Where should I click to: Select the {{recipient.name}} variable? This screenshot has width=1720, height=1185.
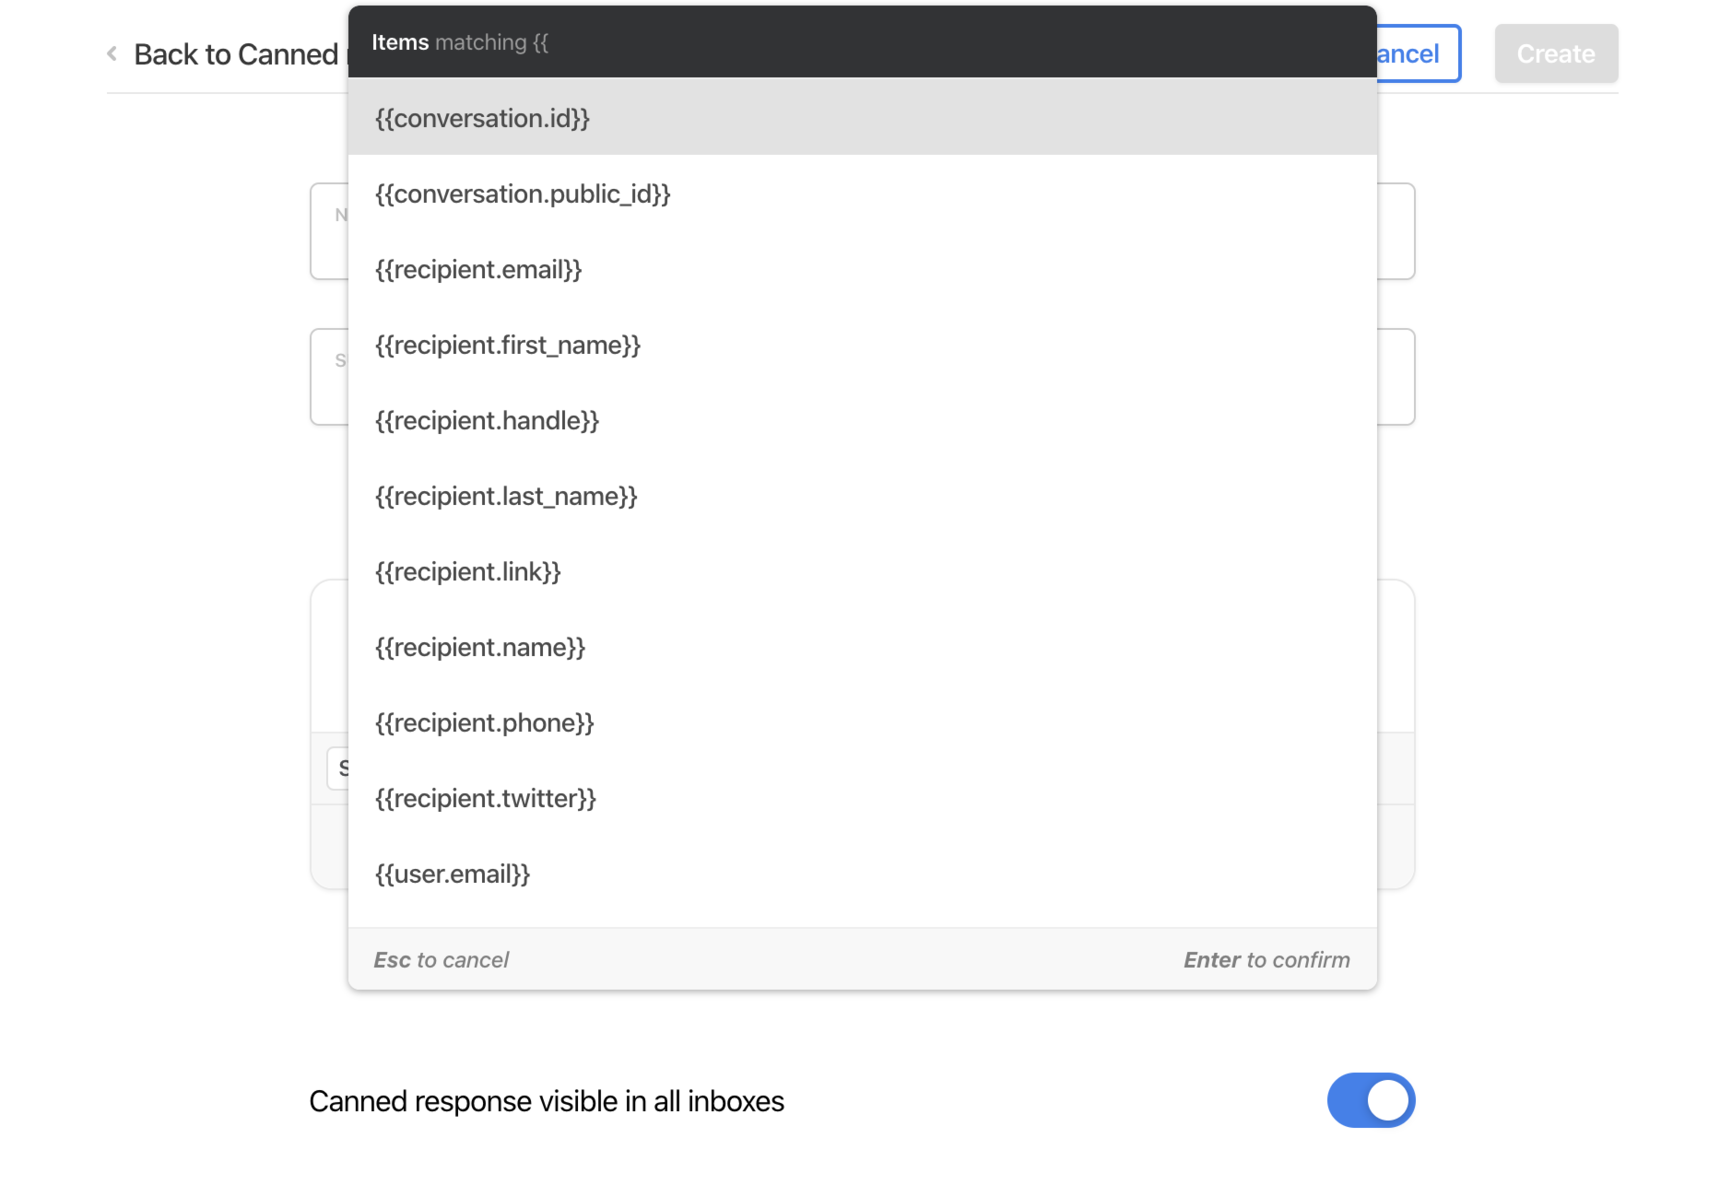[480, 647]
